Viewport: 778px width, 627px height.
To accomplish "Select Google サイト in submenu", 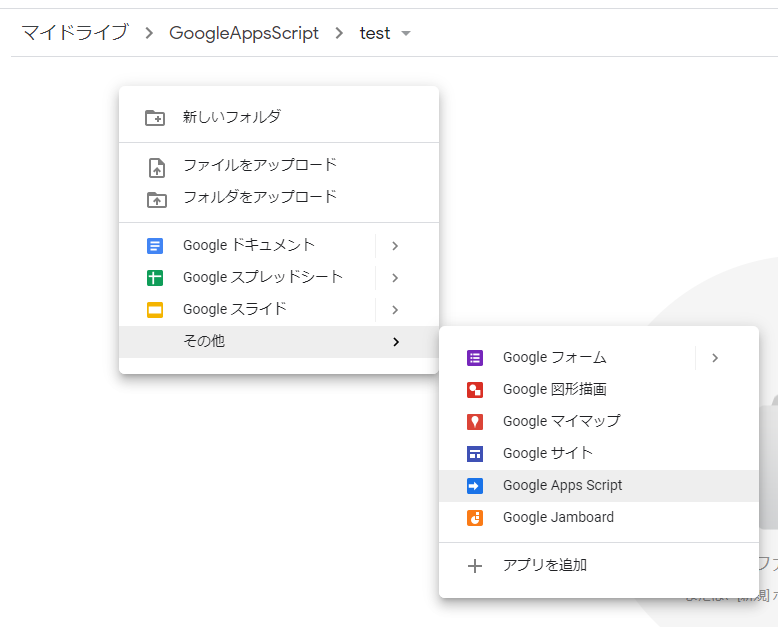I will (599, 454).
